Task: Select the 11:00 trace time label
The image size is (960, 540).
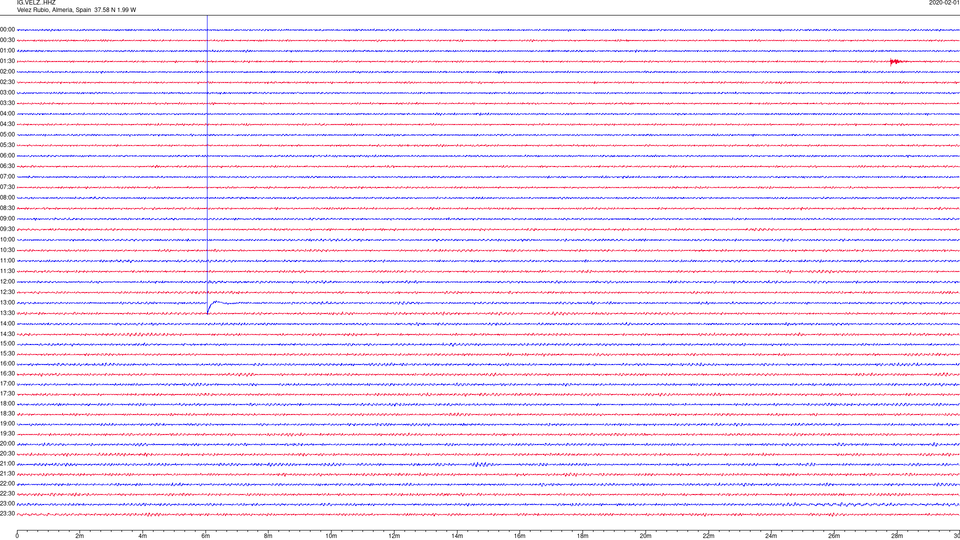Action: point(7,261)
